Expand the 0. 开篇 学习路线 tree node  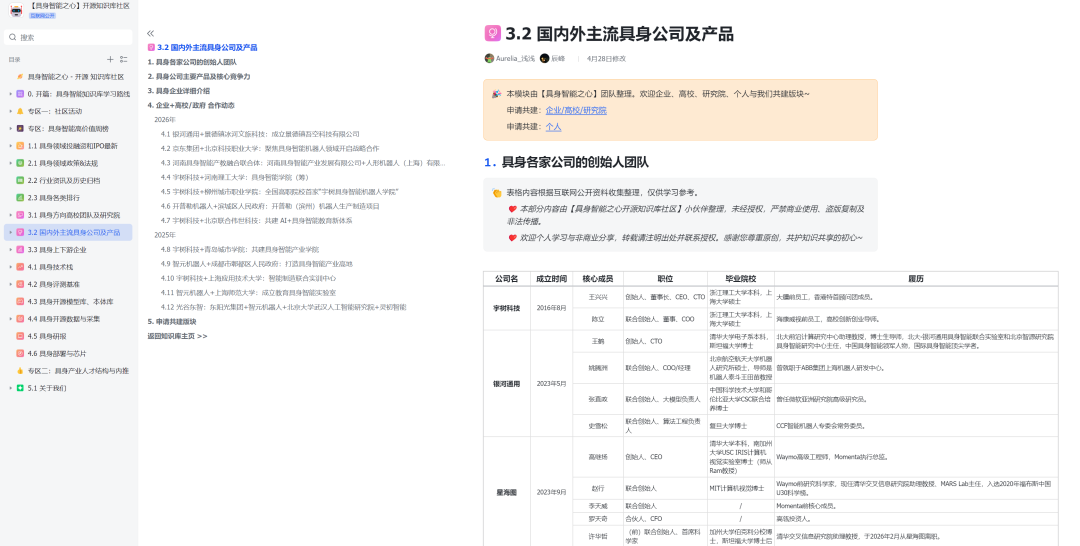(10, 94)
